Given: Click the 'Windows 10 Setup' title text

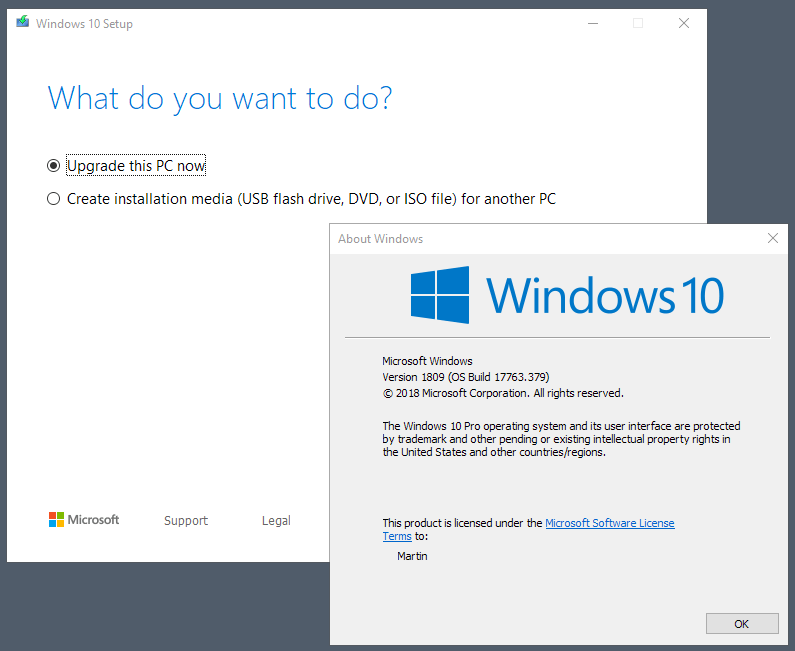Looking at the screenshot, I should click(x=84, y=24).
